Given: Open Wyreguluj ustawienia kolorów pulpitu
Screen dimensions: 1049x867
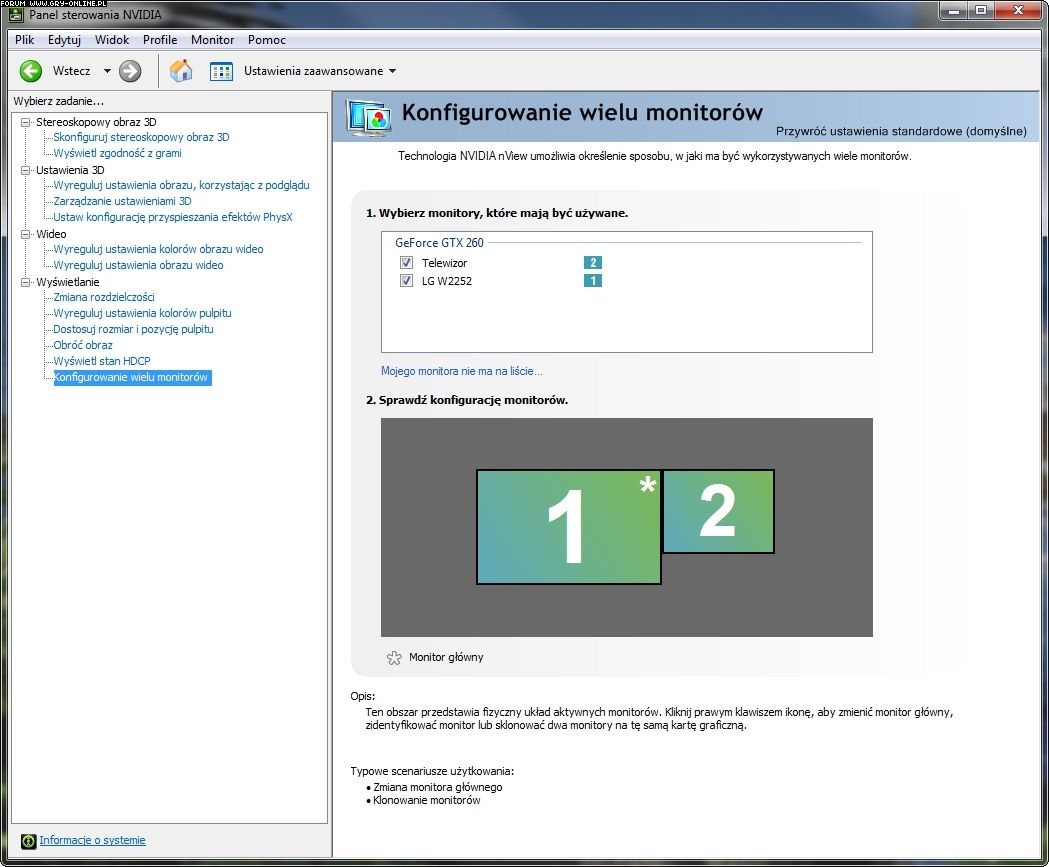Looking at the screenshot, I should click(142, 313).
